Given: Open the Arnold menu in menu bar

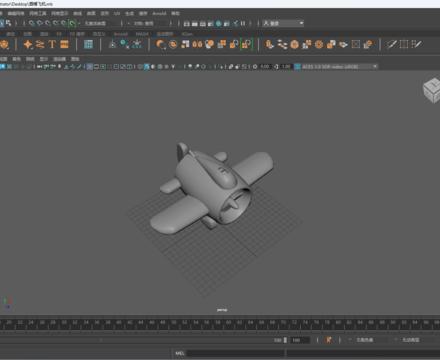Looking at the screenshot, I should 159,13.
